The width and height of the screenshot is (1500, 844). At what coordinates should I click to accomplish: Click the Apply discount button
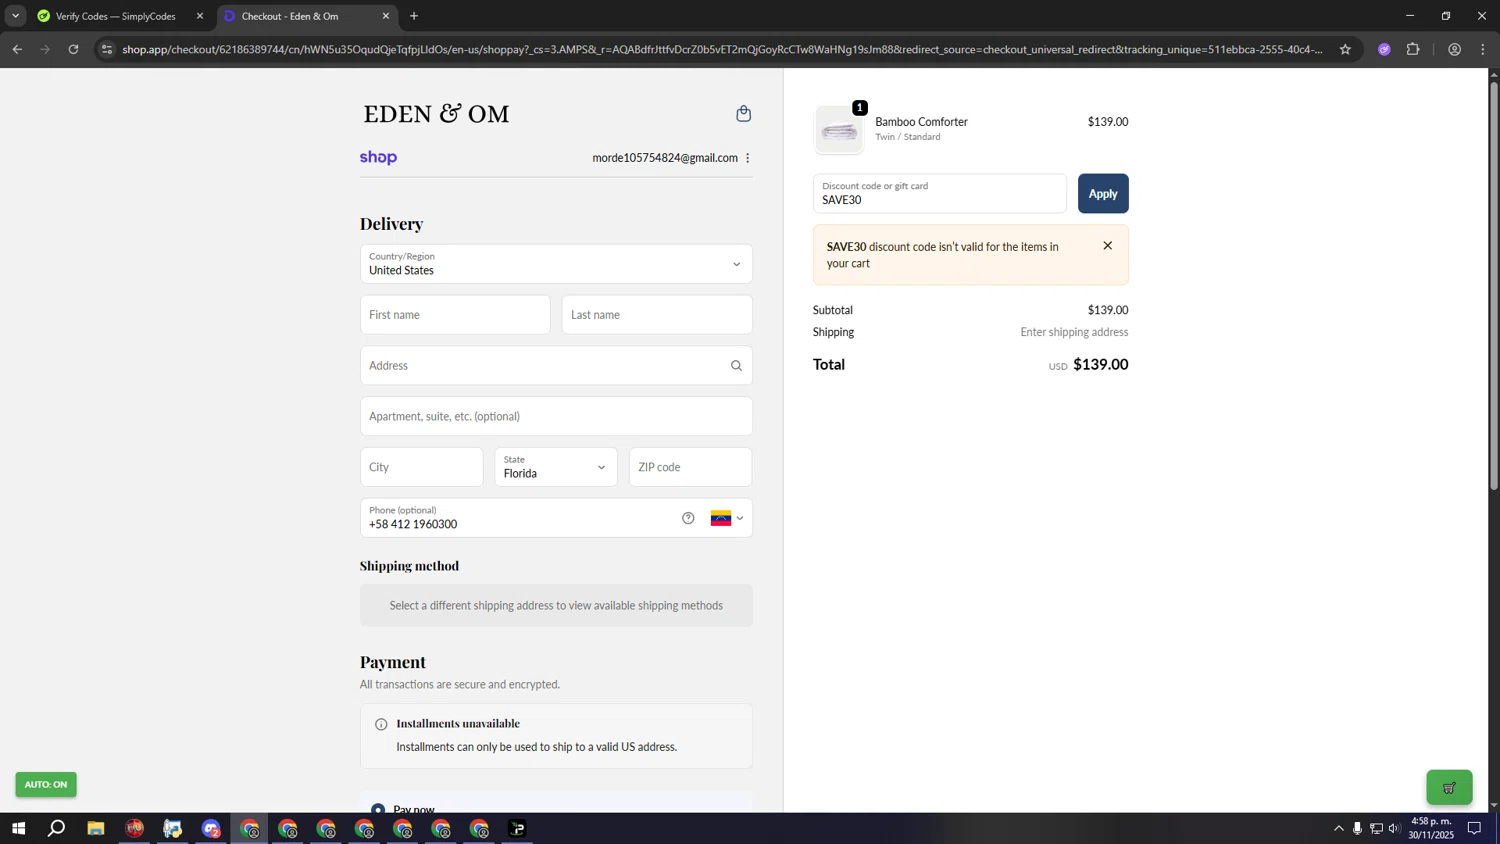1103,194
